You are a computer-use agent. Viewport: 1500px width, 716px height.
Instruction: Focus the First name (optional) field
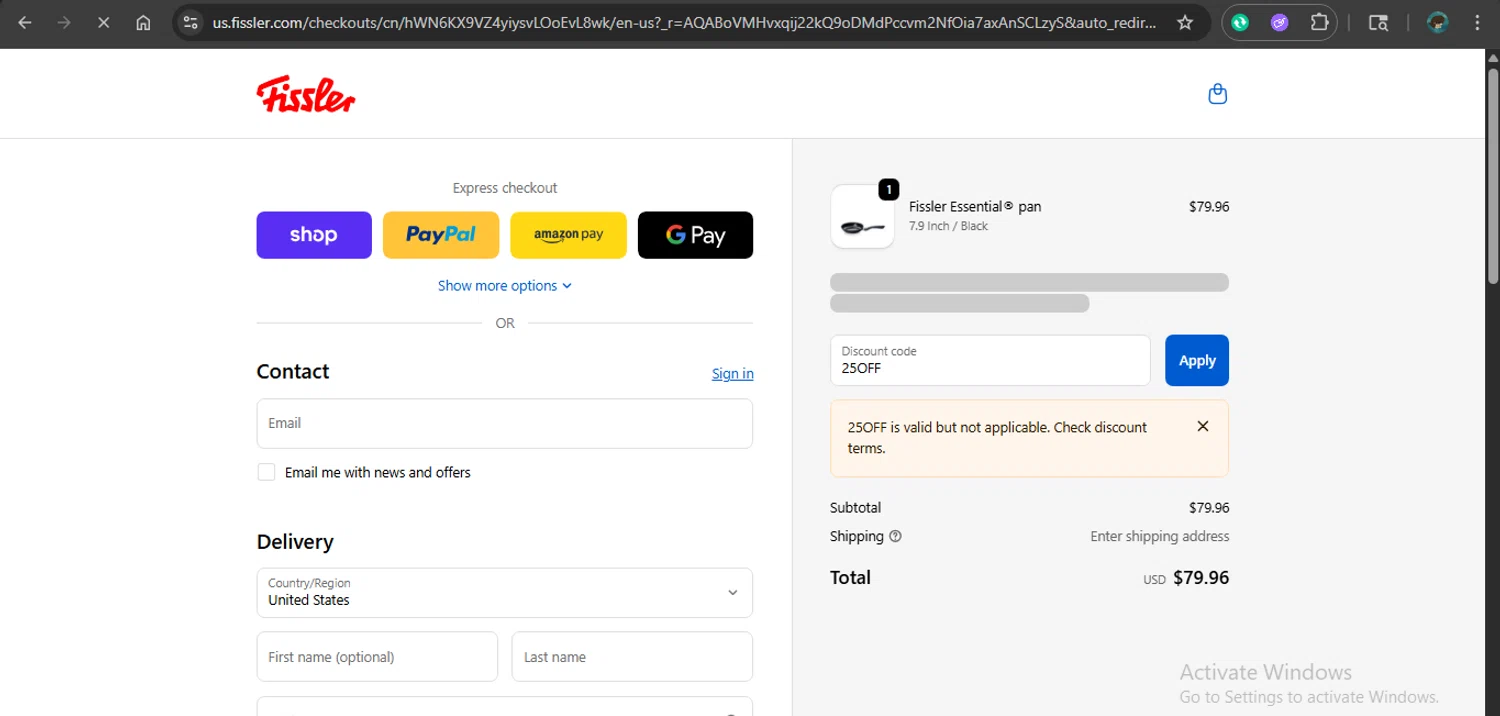(x=377, y=657)
